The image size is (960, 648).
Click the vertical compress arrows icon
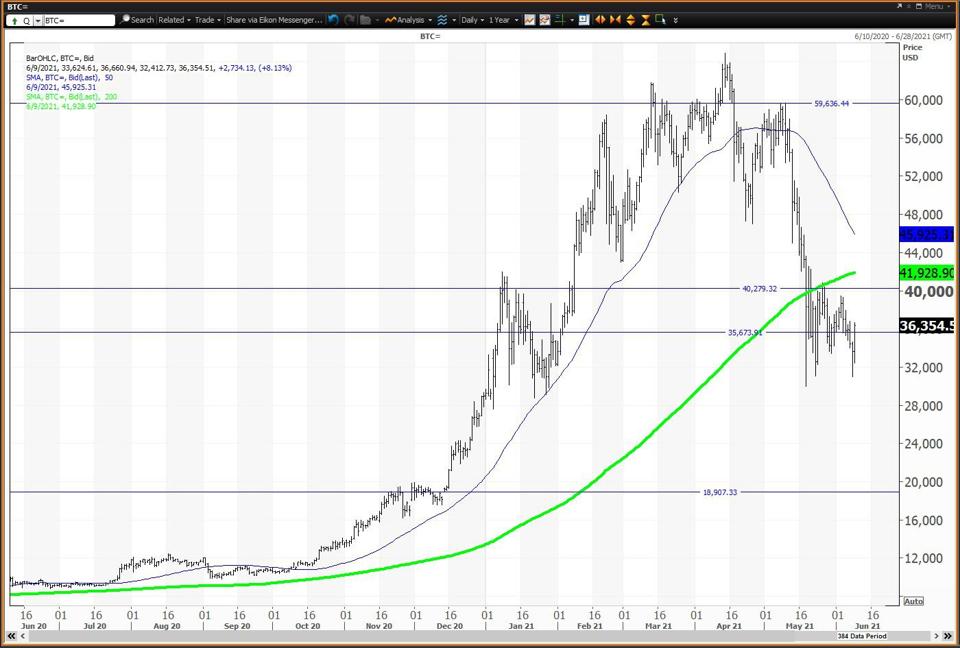[645, 19]
